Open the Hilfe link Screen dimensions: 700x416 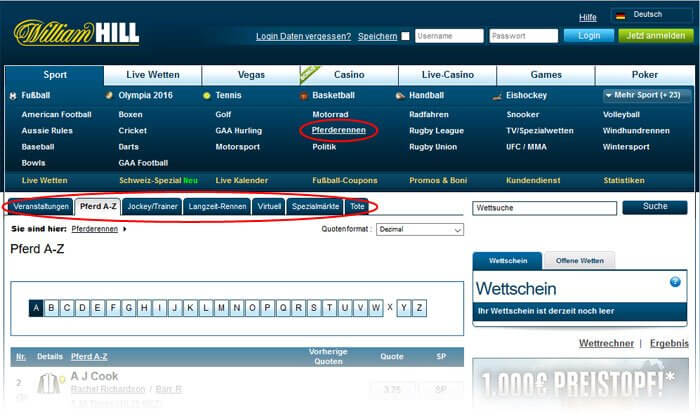(588, 17)
